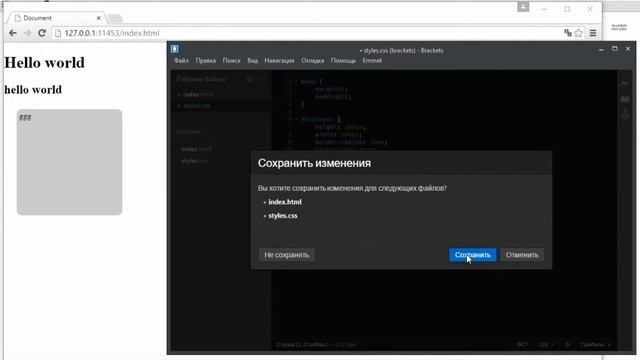Viewport: 640px width, 360px height.
Task: Bookmark the page with star icon
Action: click(x=578, y=33)
